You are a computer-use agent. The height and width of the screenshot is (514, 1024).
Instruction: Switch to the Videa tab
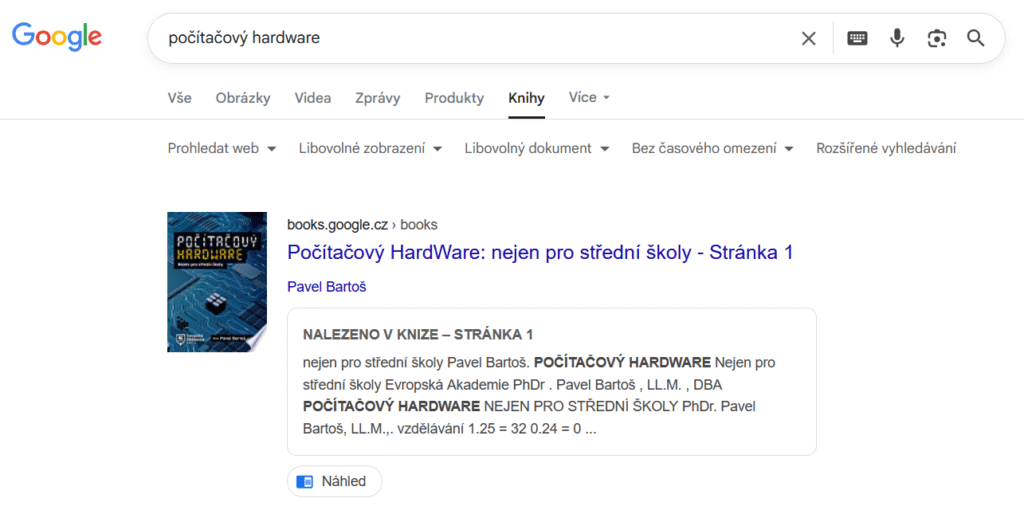313,98
